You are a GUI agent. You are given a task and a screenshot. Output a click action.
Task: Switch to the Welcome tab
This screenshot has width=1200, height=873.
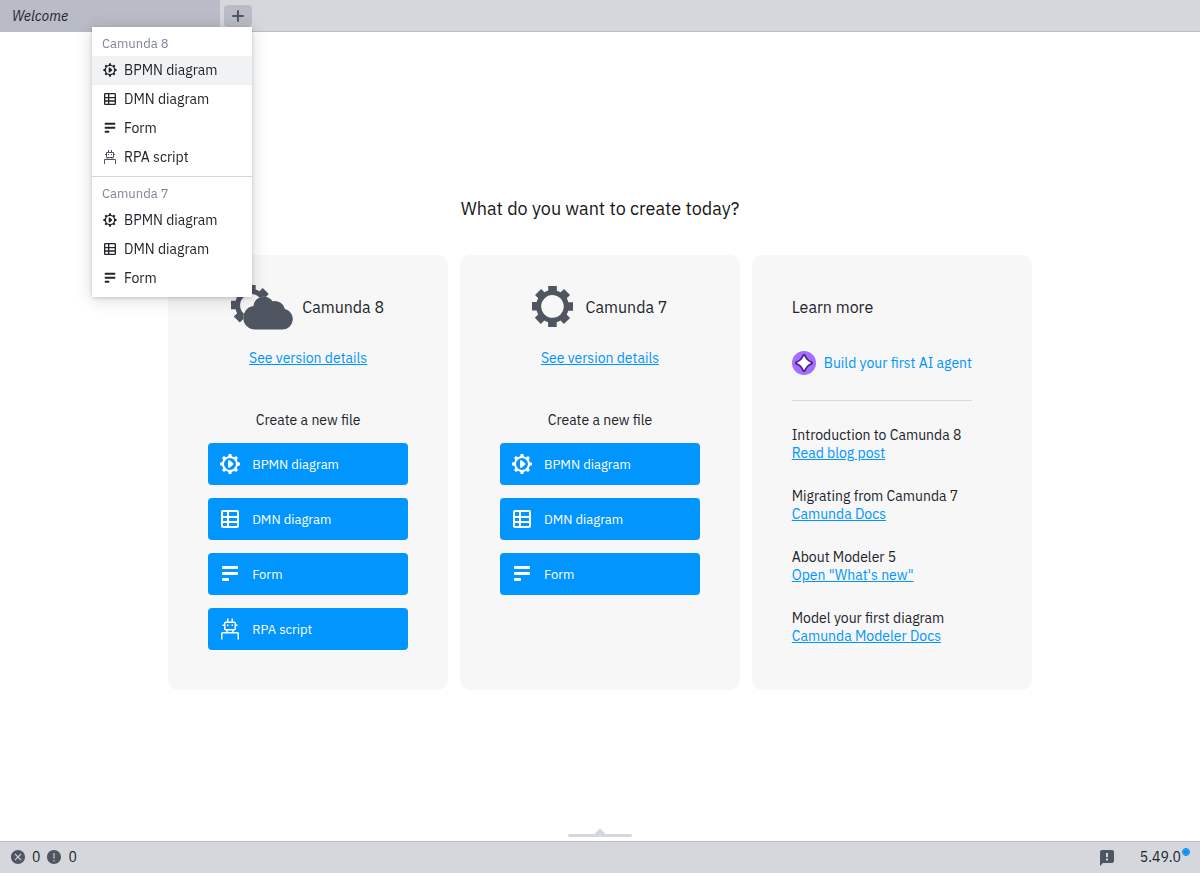click(109, 16)
